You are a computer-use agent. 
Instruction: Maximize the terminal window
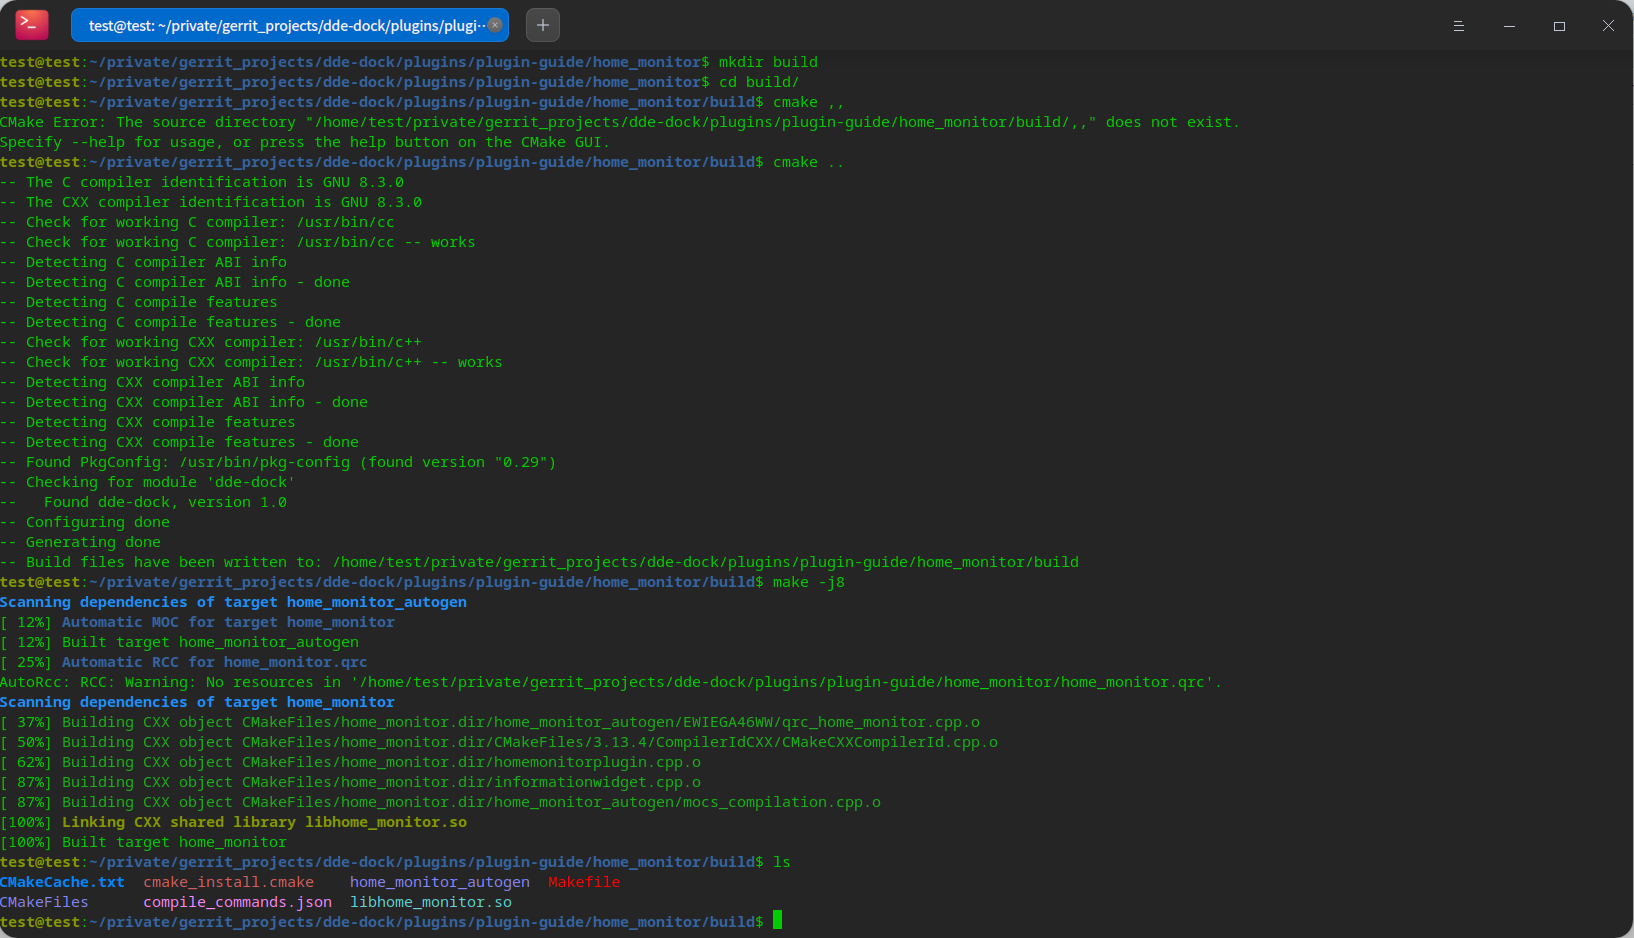1559,26
